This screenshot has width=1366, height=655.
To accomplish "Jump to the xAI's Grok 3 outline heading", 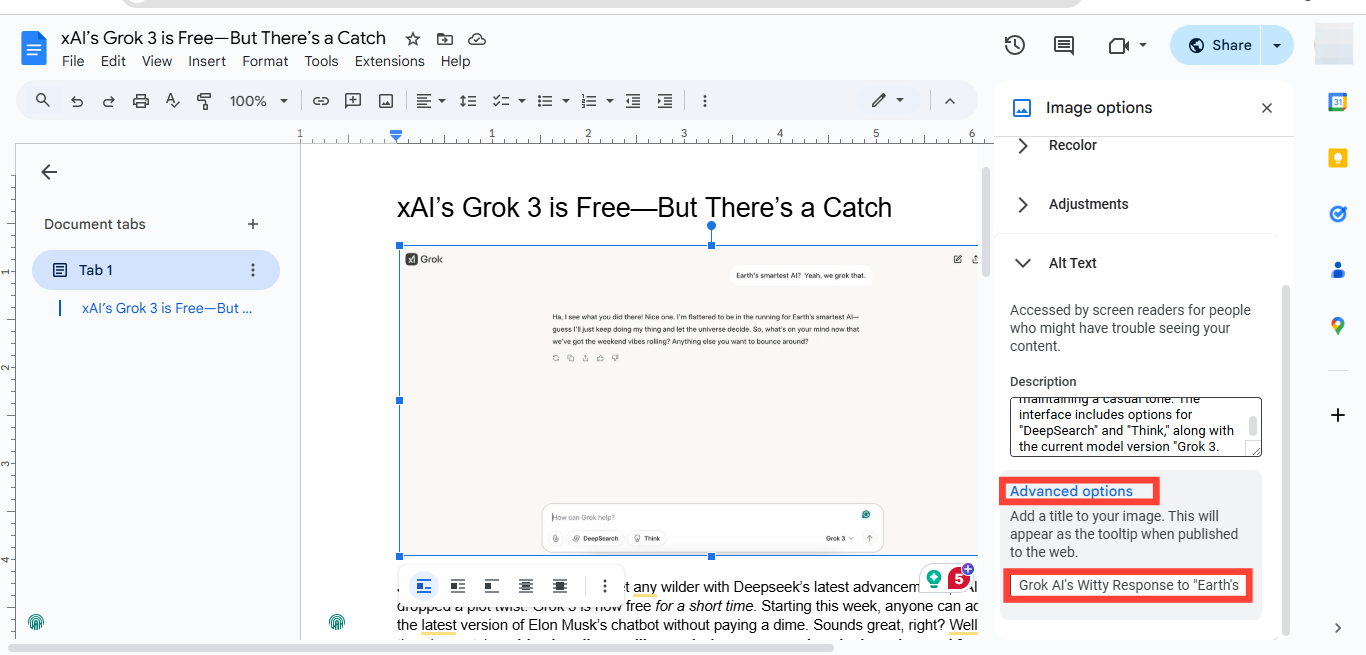I will click(167, 308).
